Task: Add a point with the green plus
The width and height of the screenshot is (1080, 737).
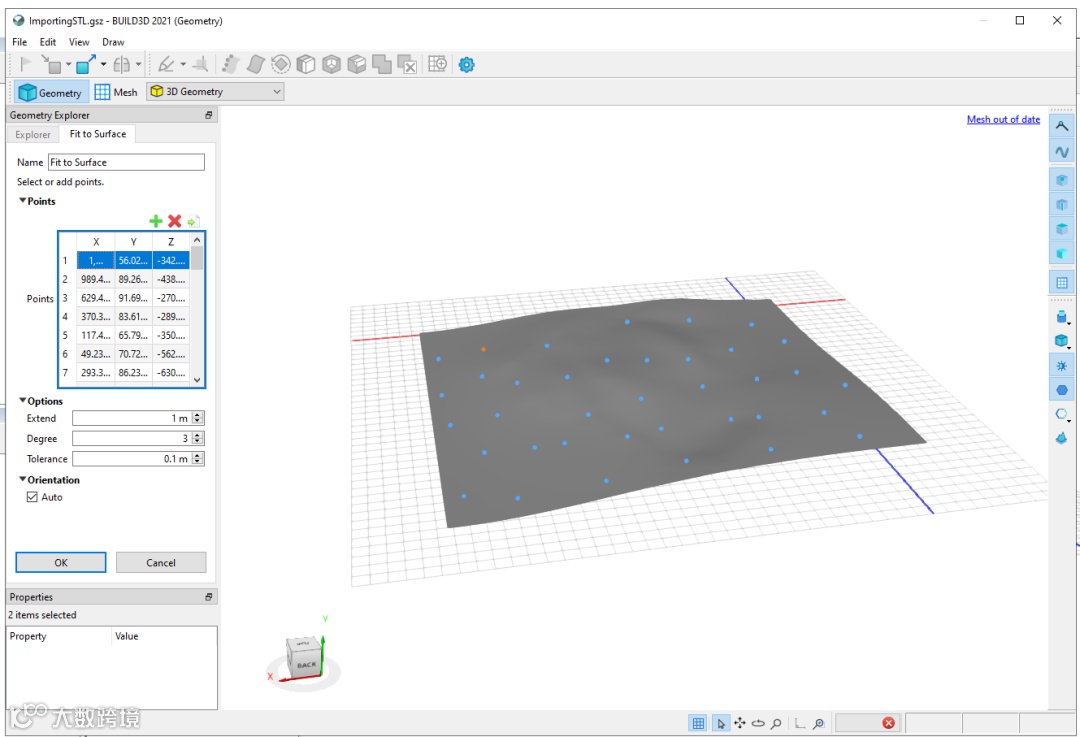Action: [156, 221]
